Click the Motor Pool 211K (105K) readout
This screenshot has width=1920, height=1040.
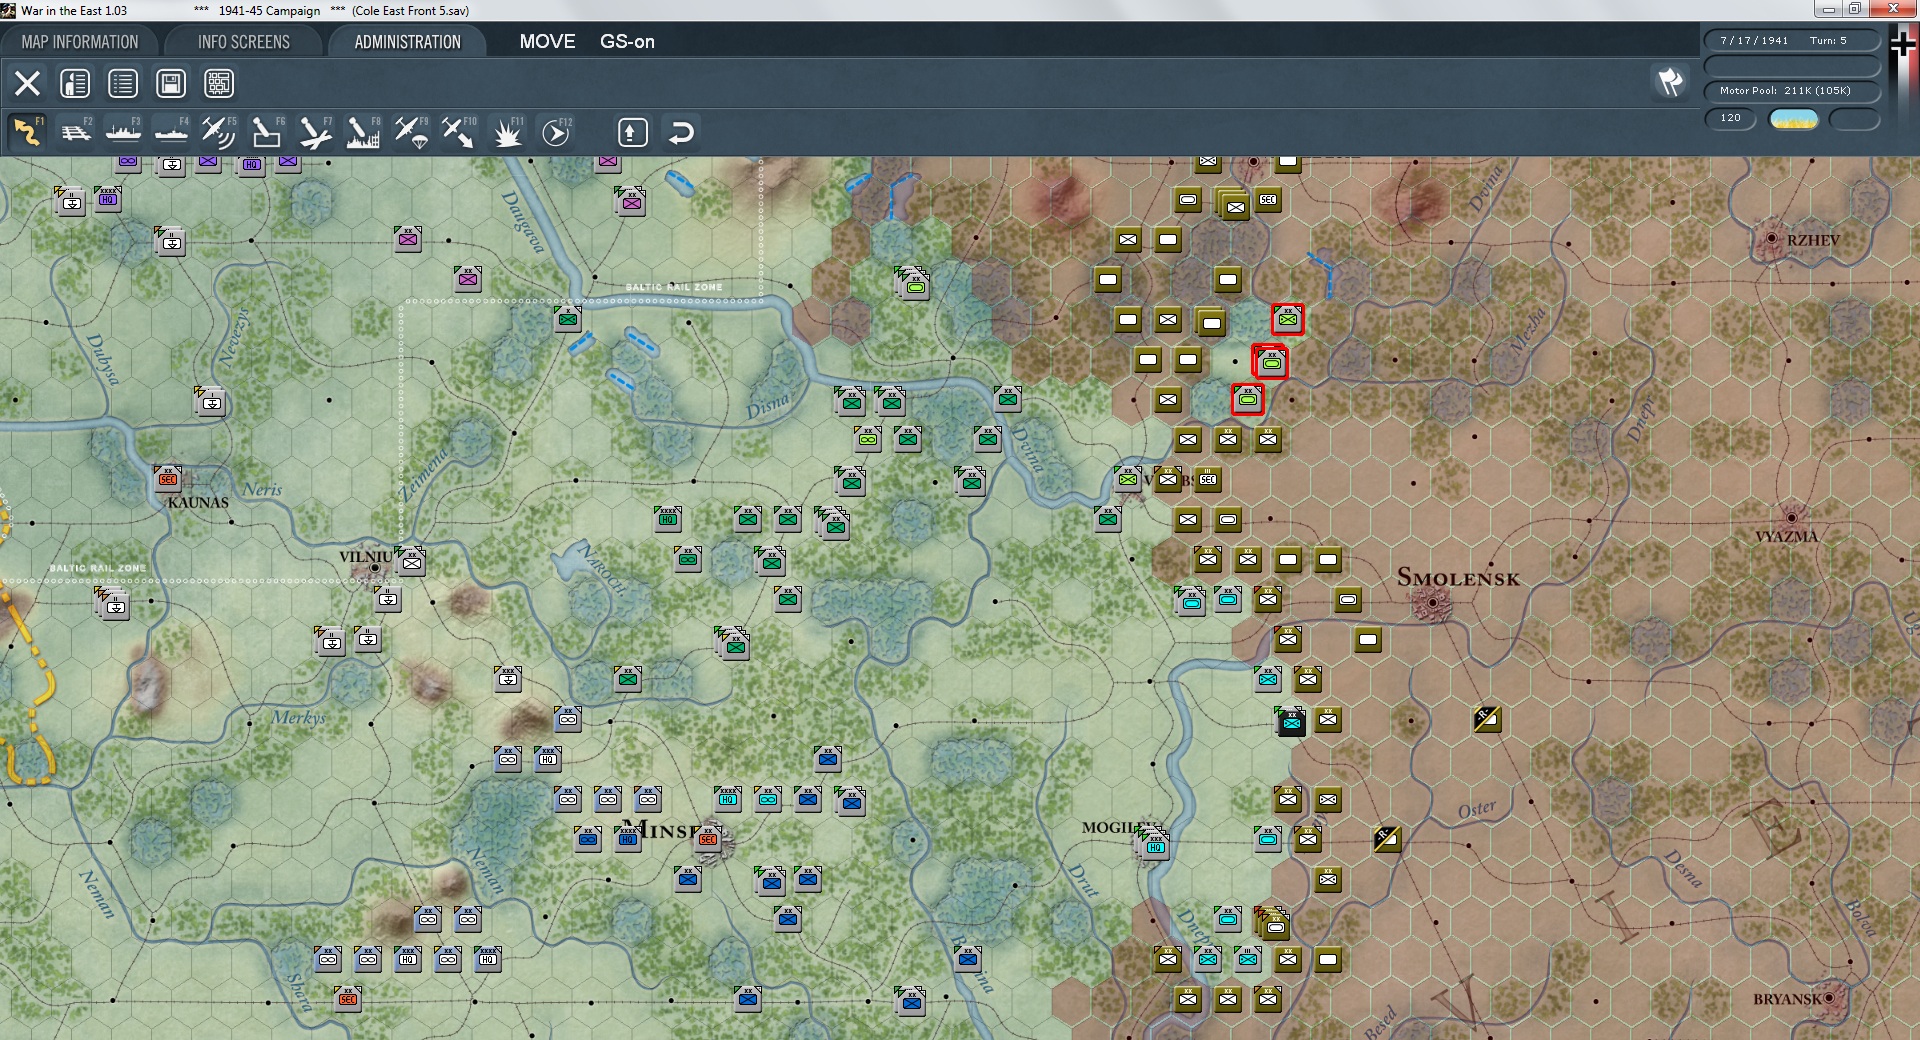click(x=1792, y=91)
